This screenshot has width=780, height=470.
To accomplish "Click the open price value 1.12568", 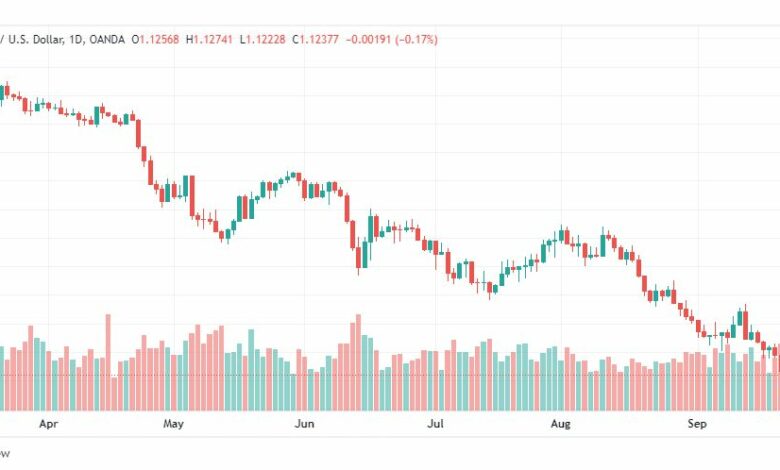I will [x=159, y=39].
